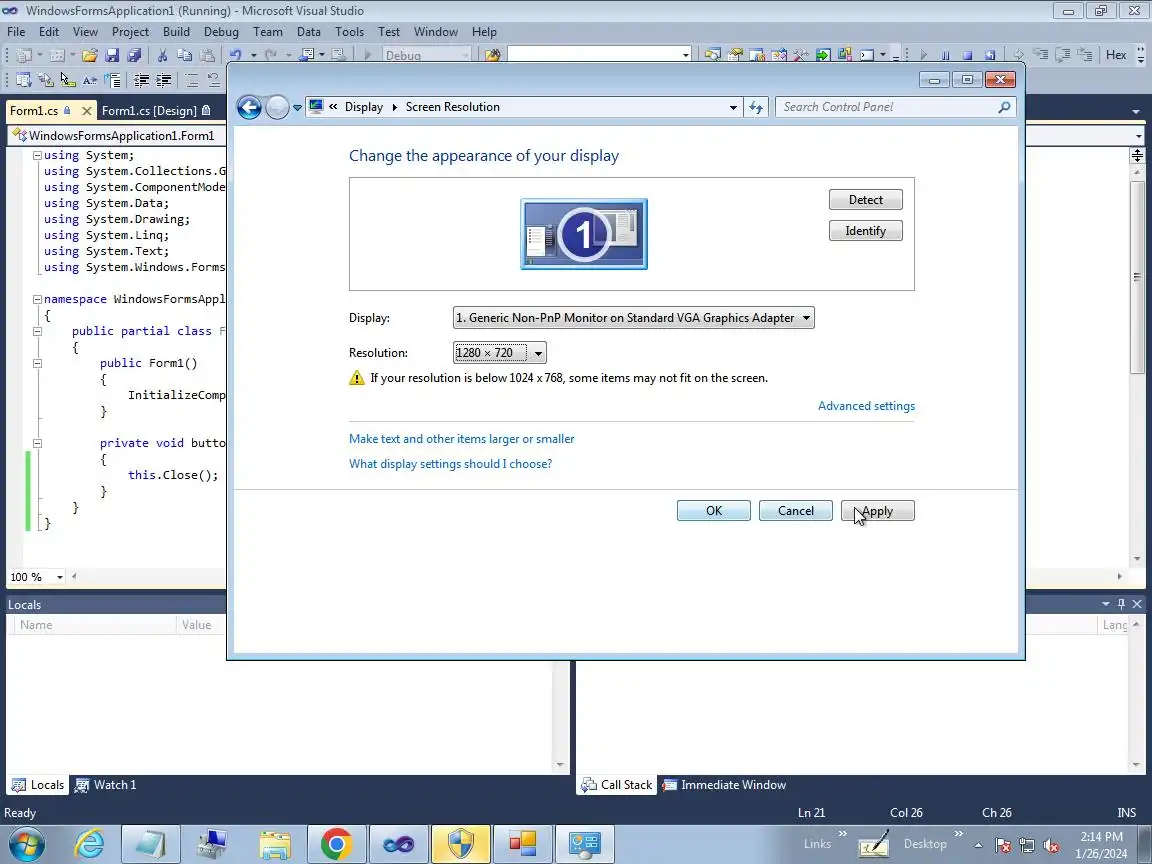Viewport: 1152px width, 864px height.
Task: Switch to the Call Stack tab
Action: (x=617, y=785)
